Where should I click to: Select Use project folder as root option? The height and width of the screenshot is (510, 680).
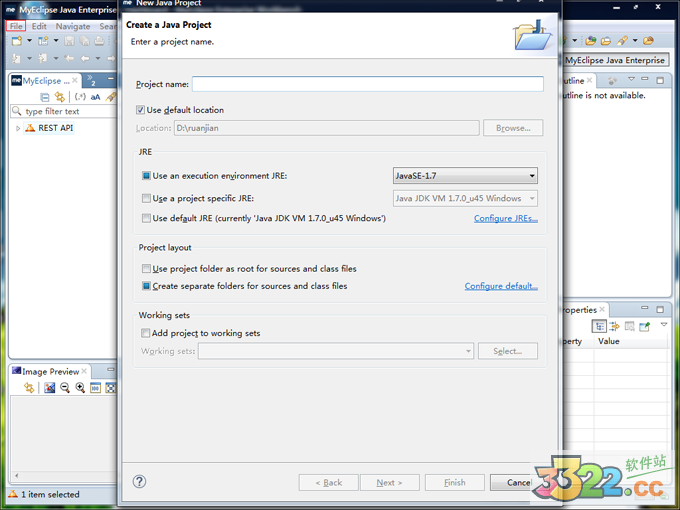point(146,268)
